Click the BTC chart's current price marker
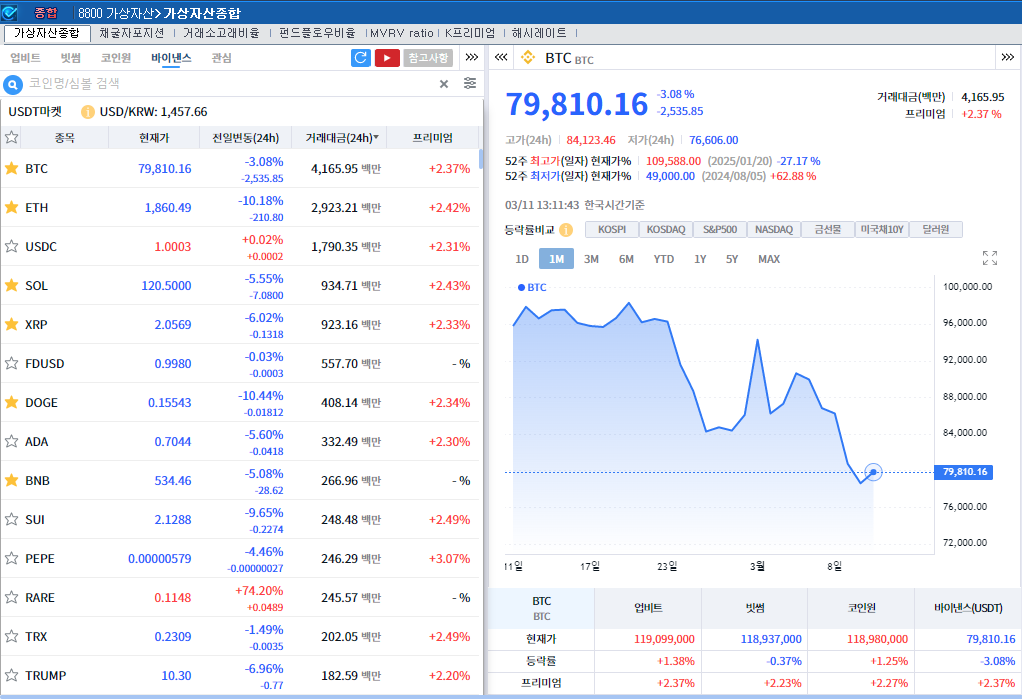The image size is (1022, 699). (873, 472)
